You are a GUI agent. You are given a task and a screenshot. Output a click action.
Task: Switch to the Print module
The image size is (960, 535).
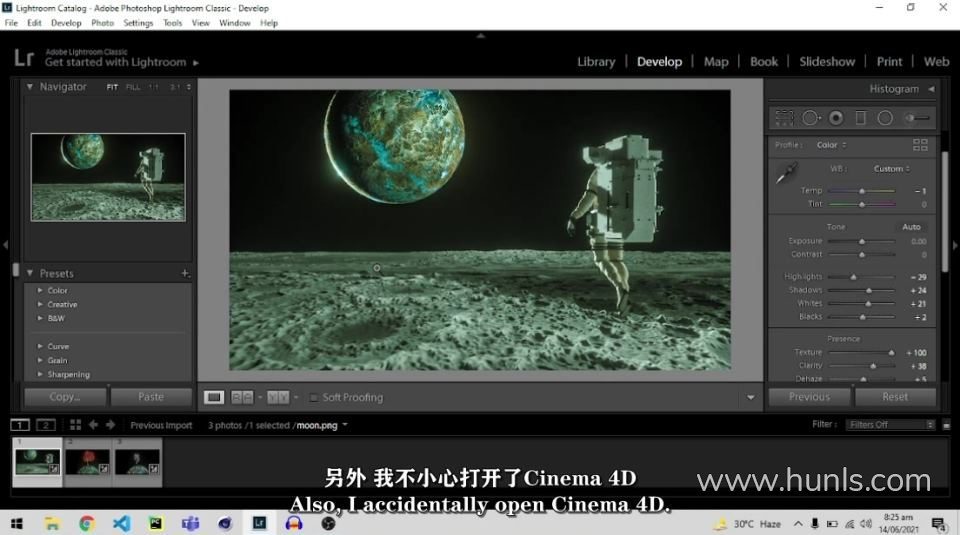tap(889, 62)
